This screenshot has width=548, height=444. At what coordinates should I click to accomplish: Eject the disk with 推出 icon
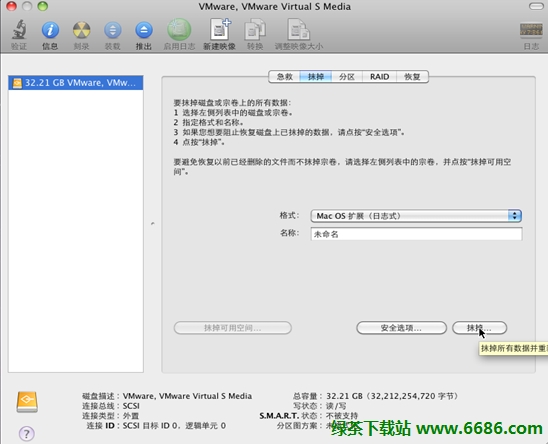(144, 30)
